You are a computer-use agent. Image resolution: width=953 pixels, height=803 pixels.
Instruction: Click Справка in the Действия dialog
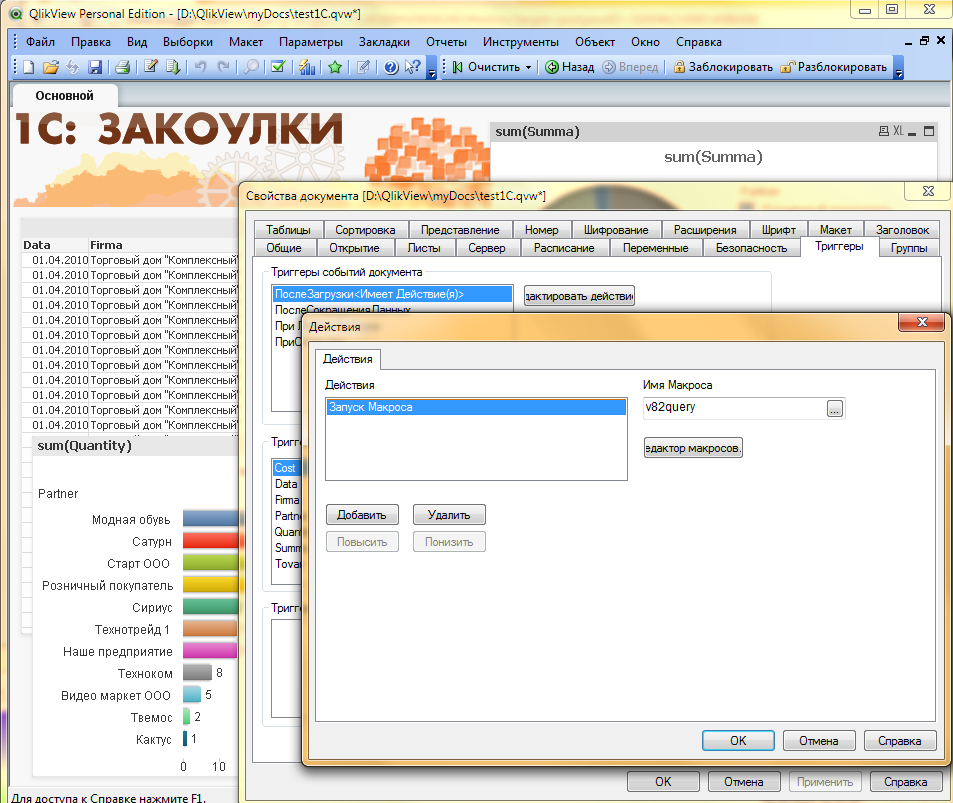[x=900, y=740]
